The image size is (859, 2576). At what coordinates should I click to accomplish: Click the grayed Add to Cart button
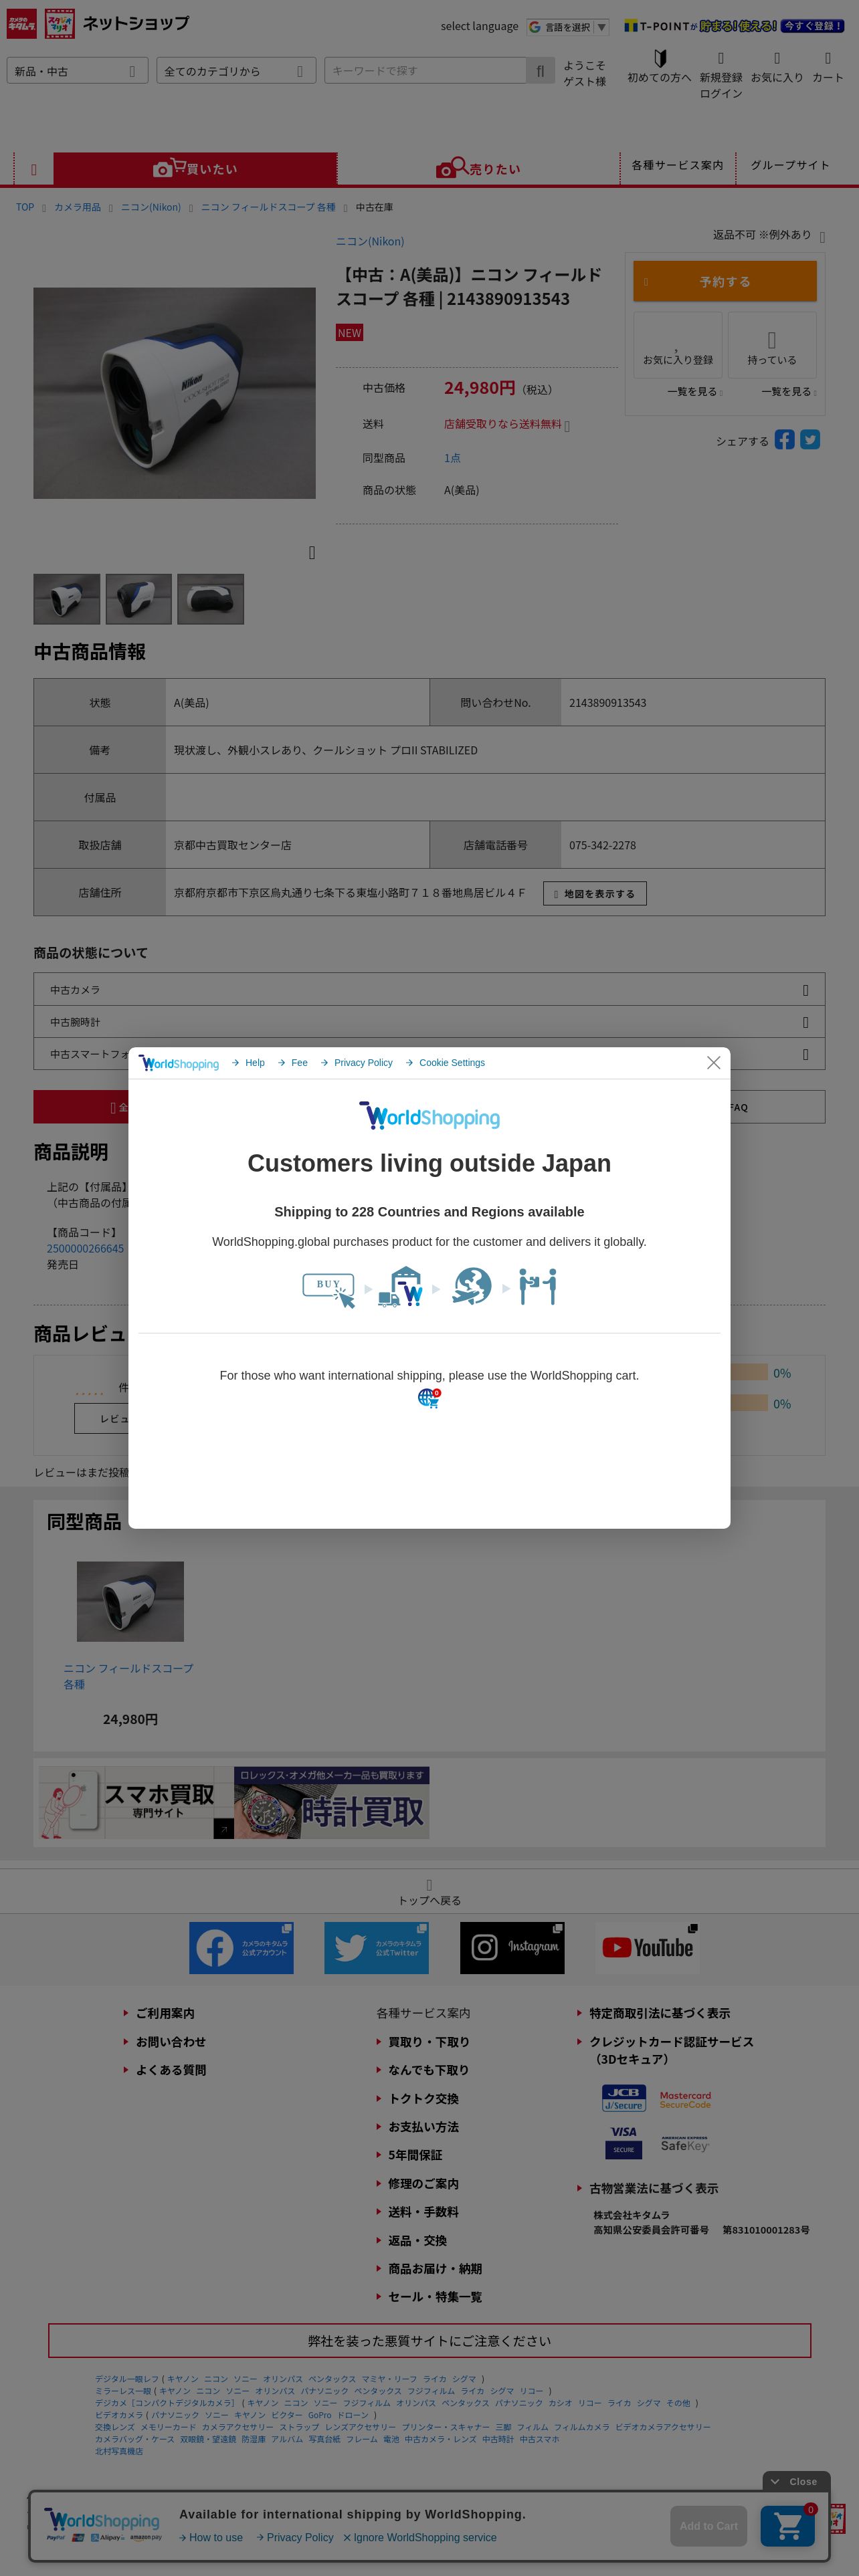[x=708, y=2525]
